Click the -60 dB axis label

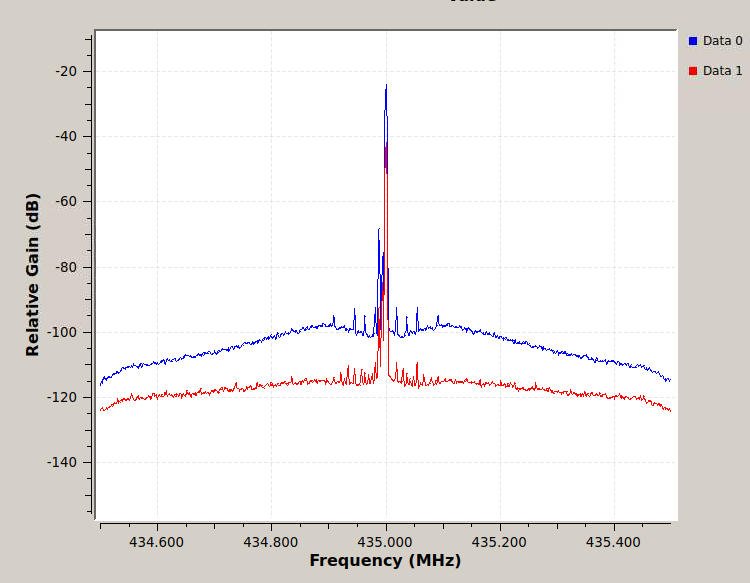pyautogui.click(x=66, y=201)
